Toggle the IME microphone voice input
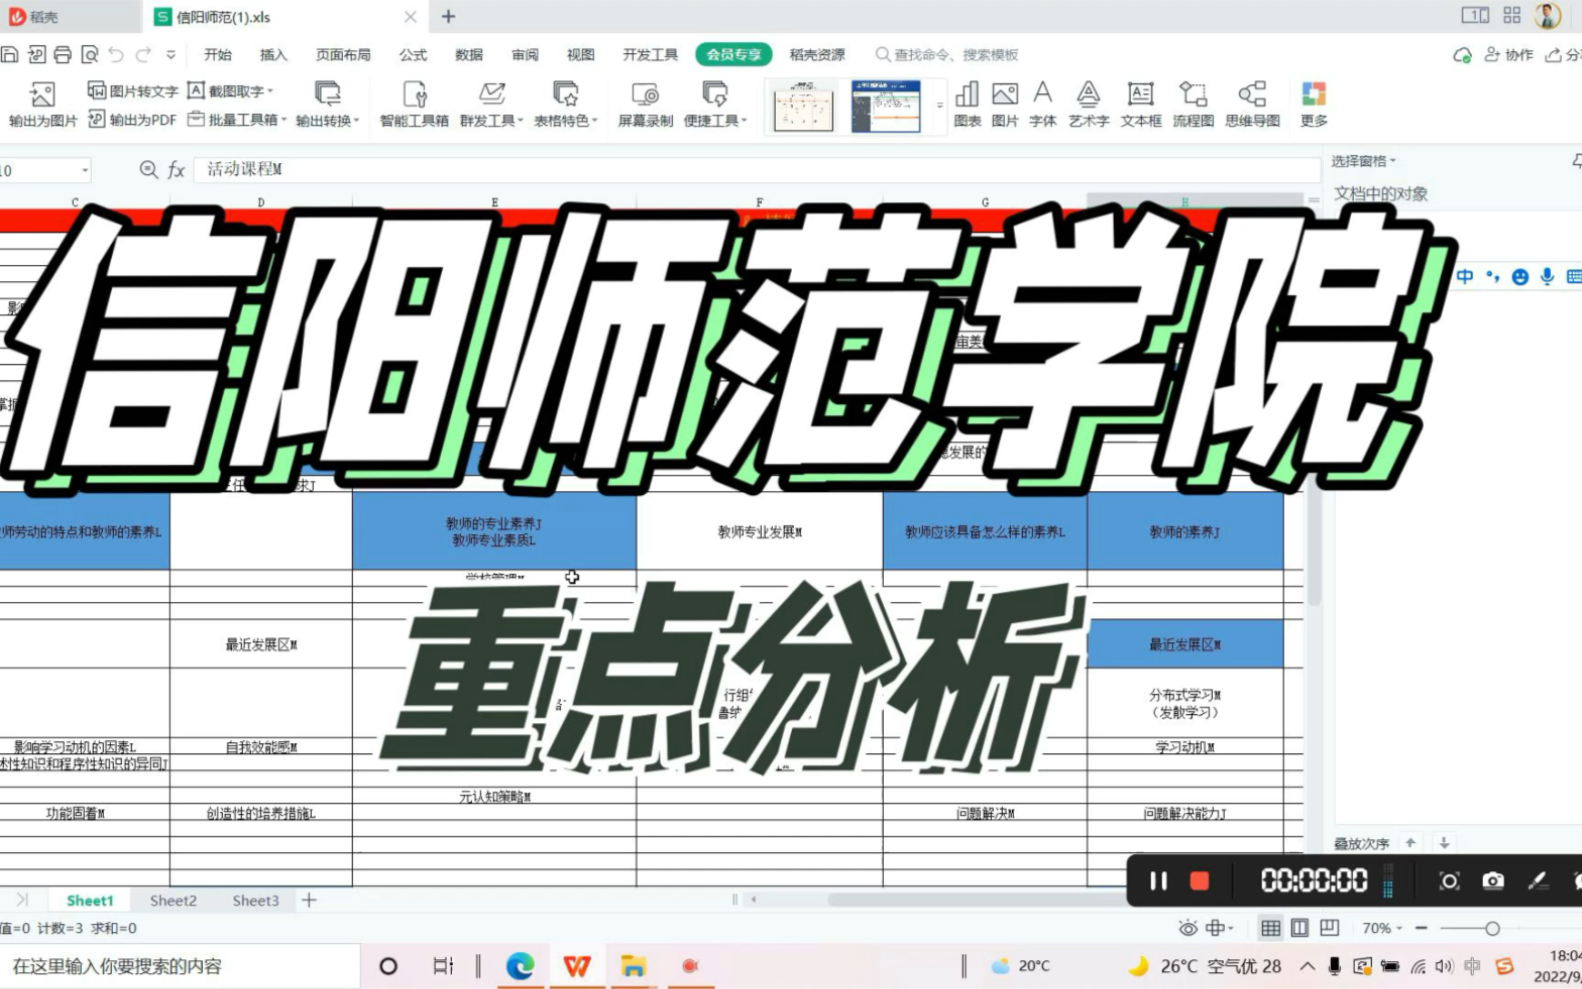This screenshot has width=1582, height=989. tap(1546, 277)
